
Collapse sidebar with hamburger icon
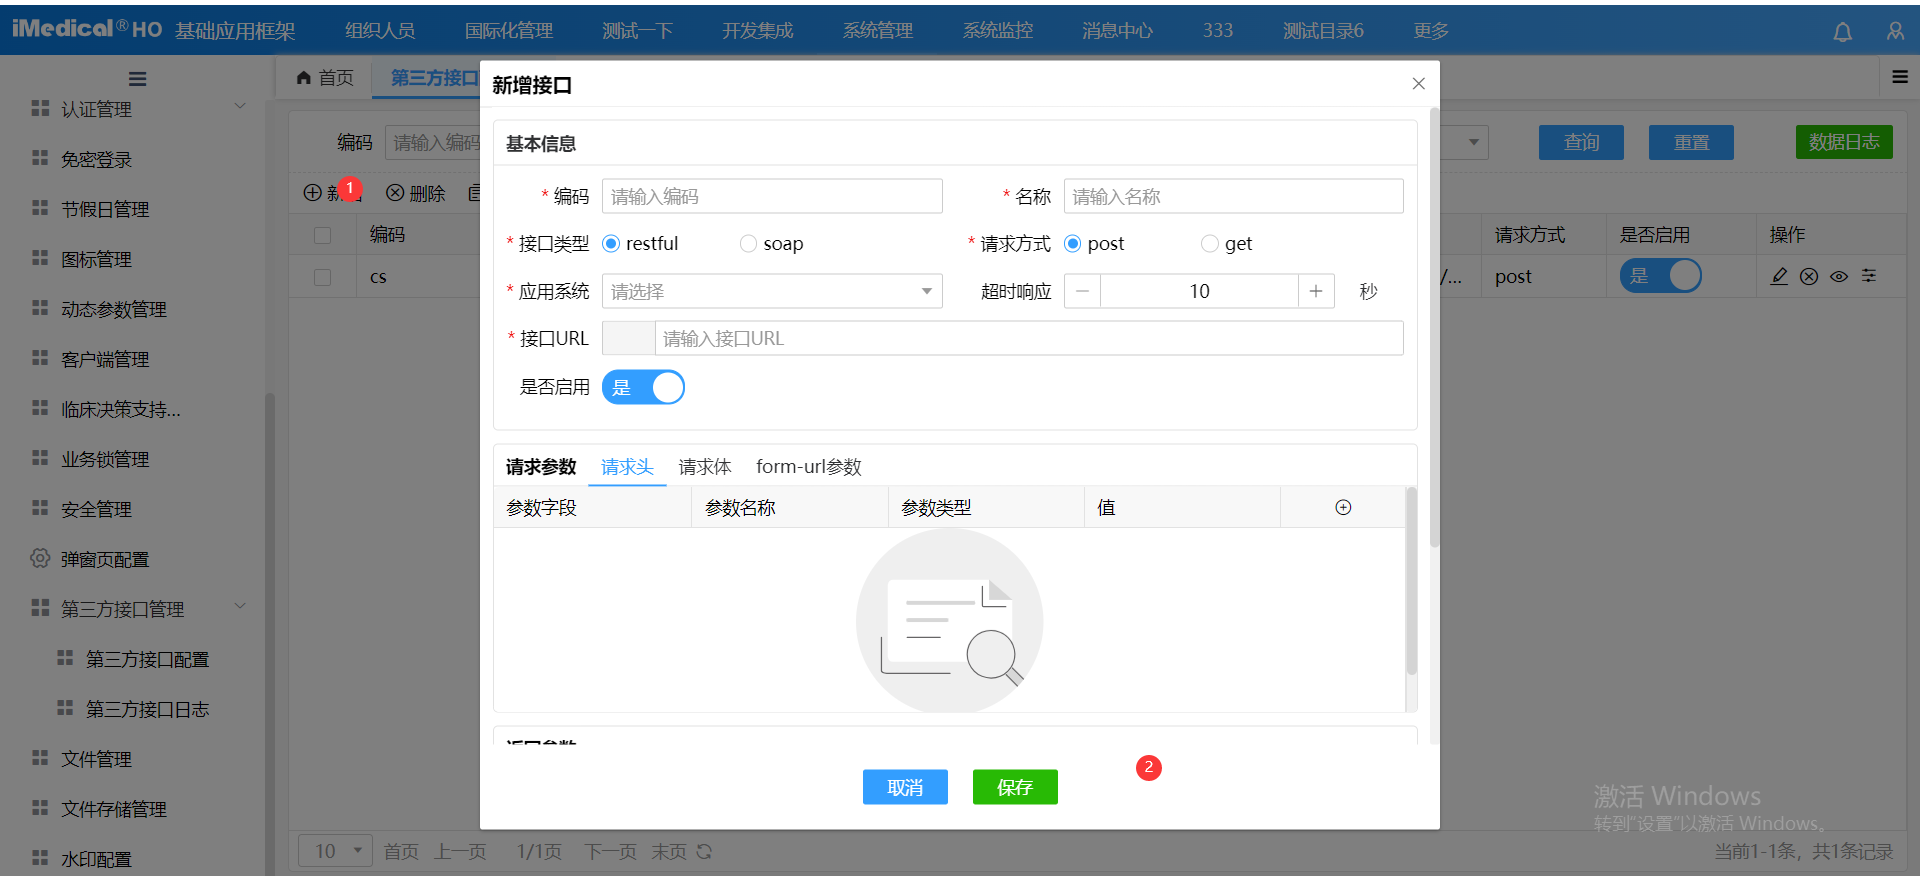(138, 79)
